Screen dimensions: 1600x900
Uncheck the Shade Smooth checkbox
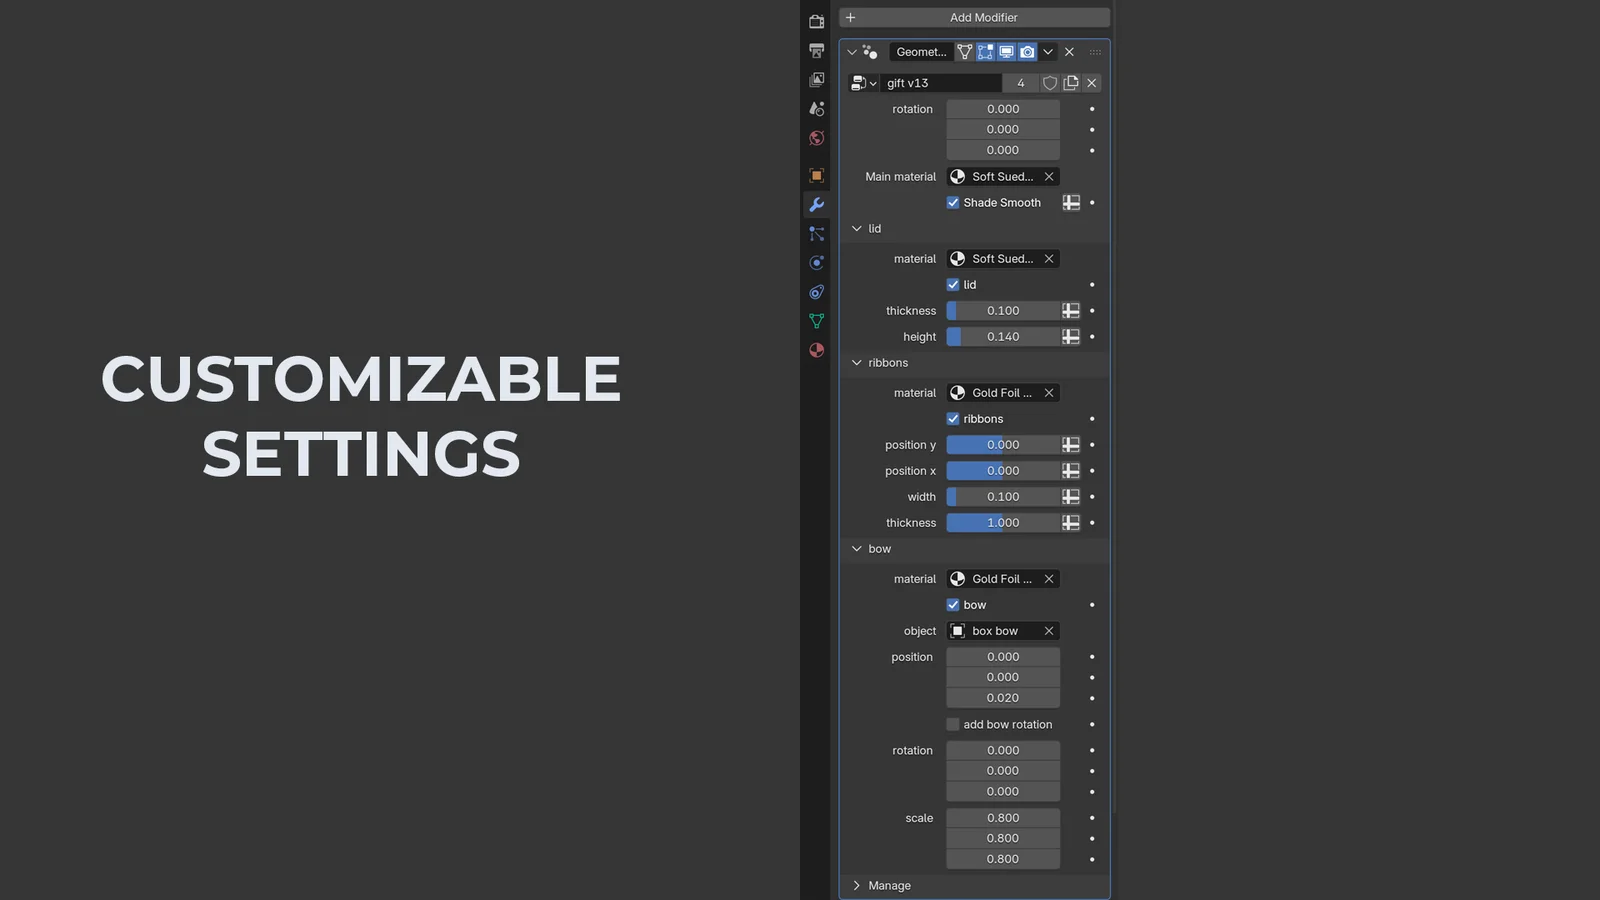click(x=953, y=203)
